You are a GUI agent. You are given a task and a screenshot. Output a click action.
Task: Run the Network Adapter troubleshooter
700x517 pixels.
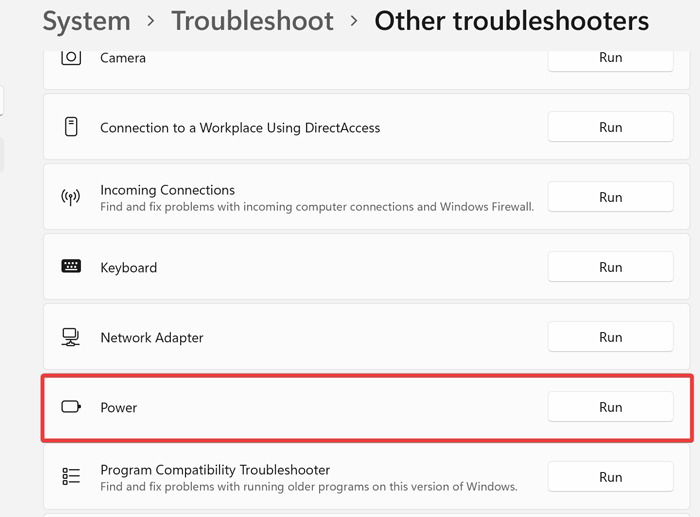tap(610, 337)
